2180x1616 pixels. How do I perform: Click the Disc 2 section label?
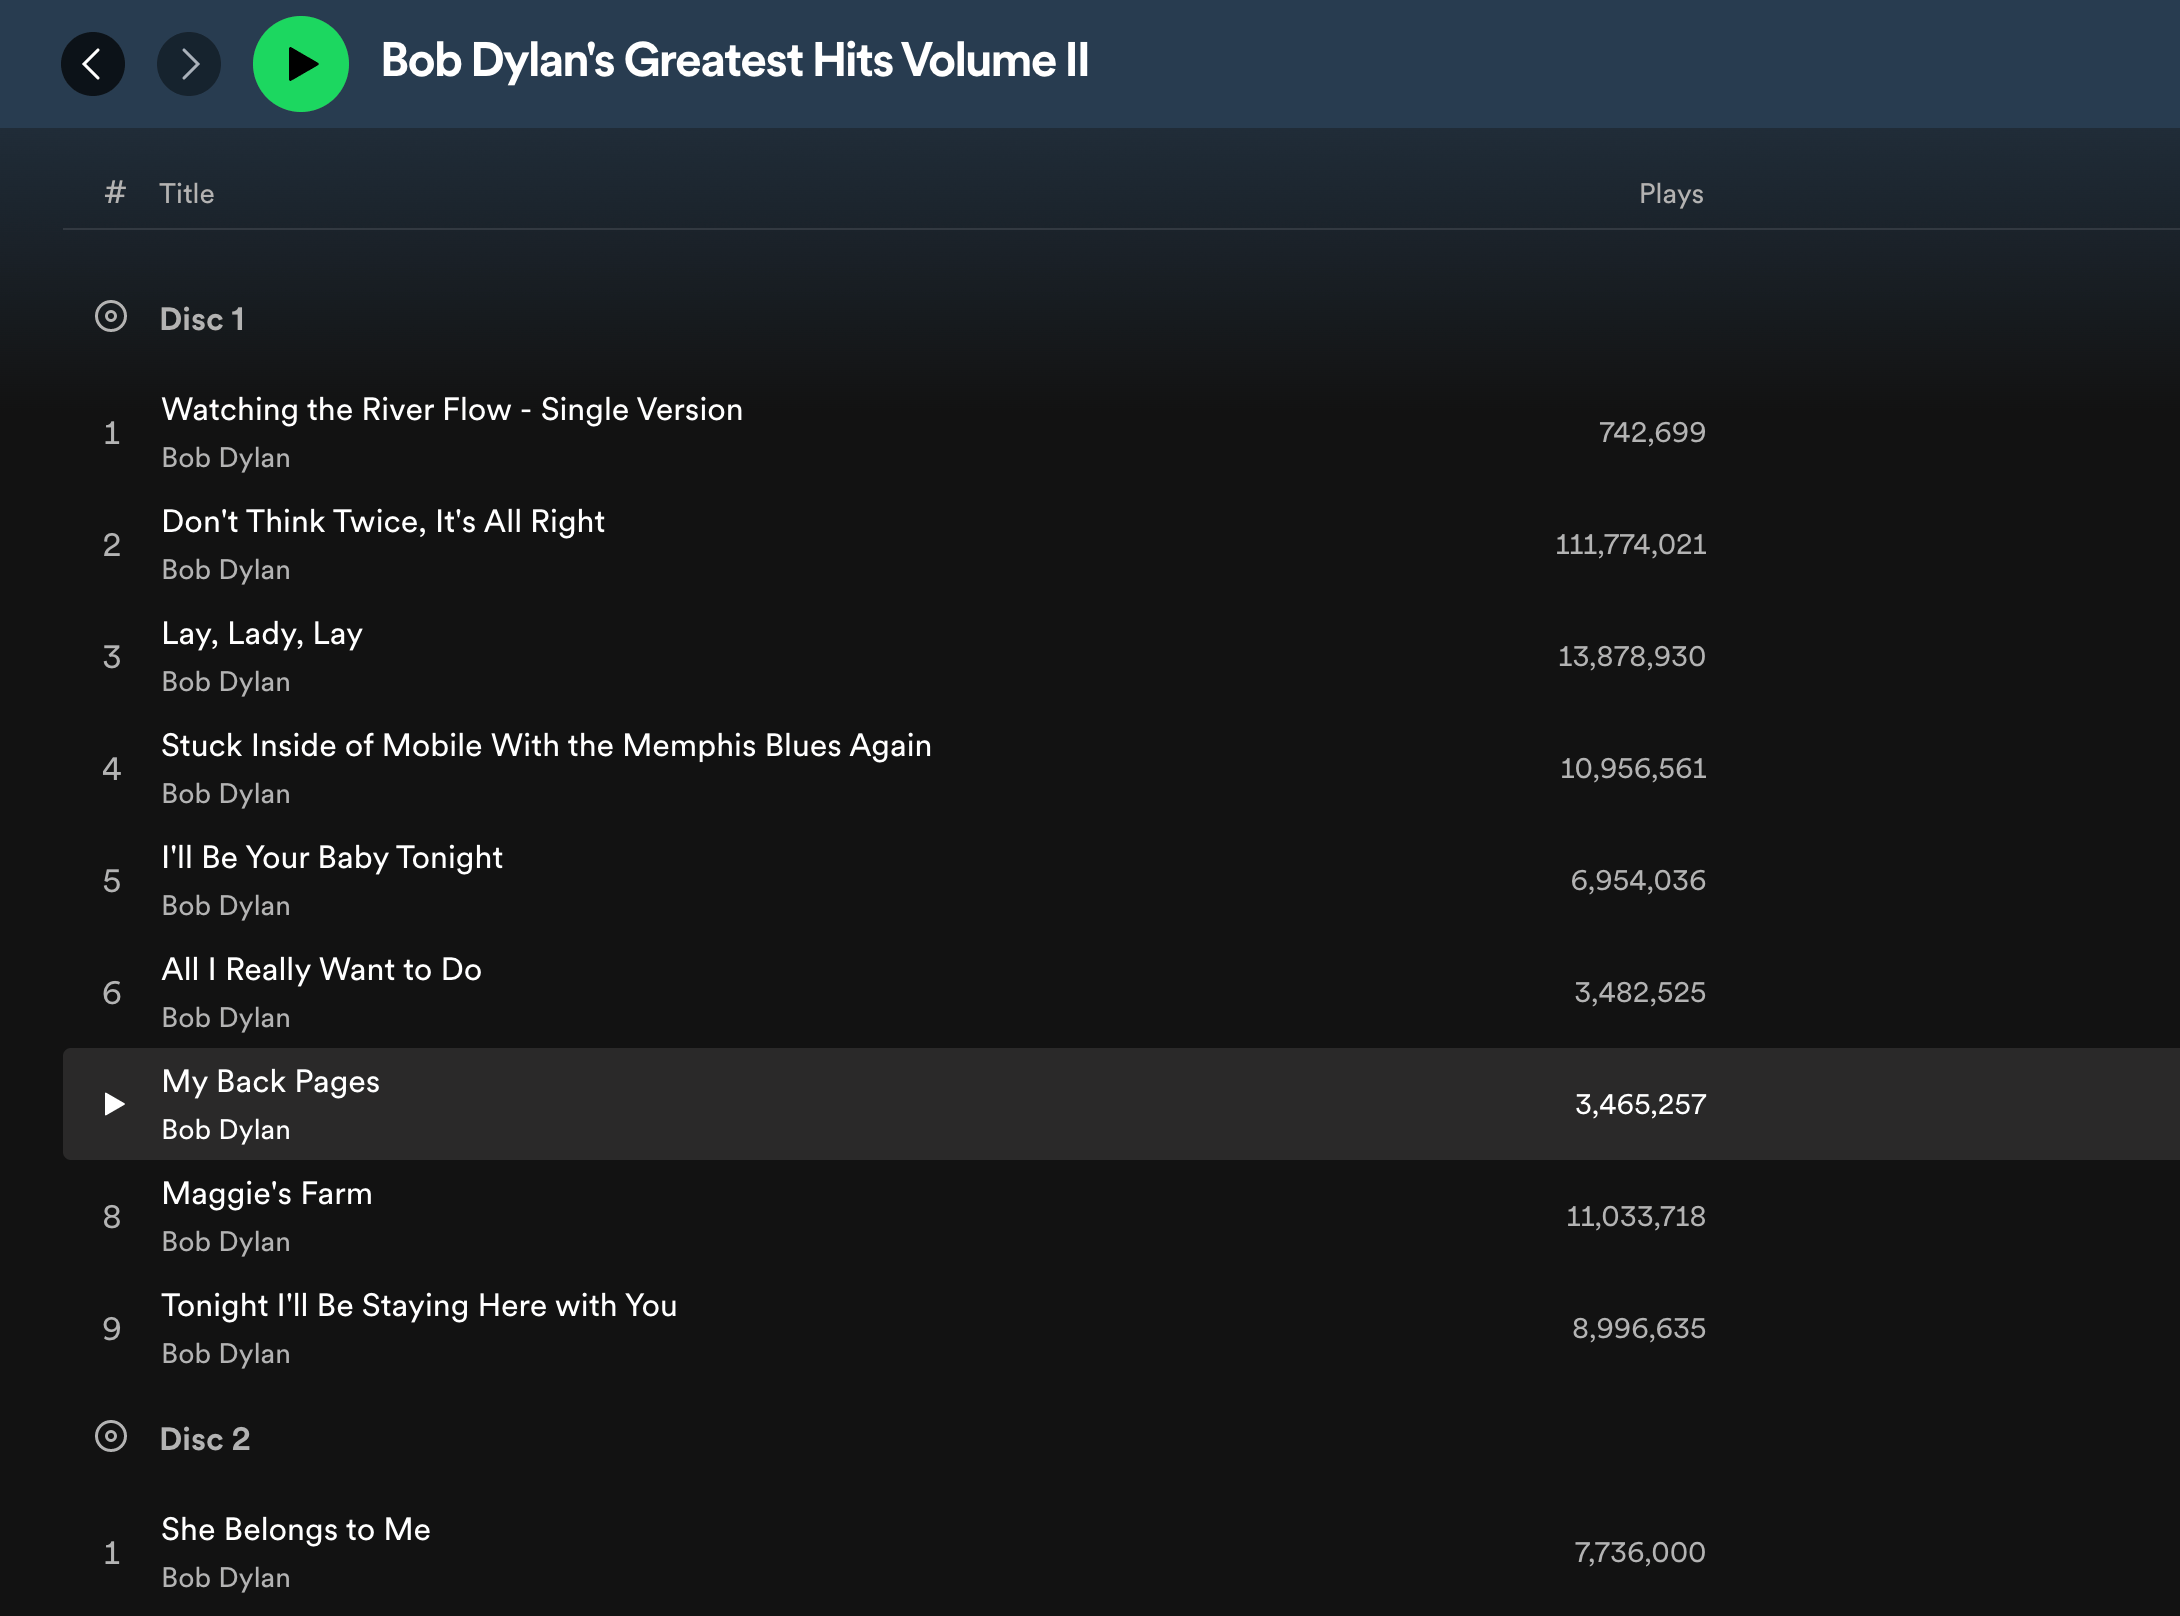click(x=205, y=1439)
